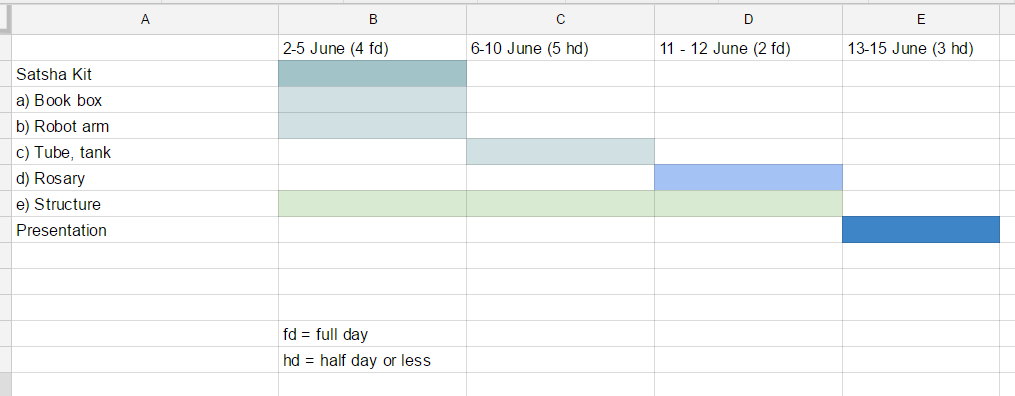
Task: Click the 'd) Rosary' label cell
Action: pyautogui.click(x=145, y=177)
